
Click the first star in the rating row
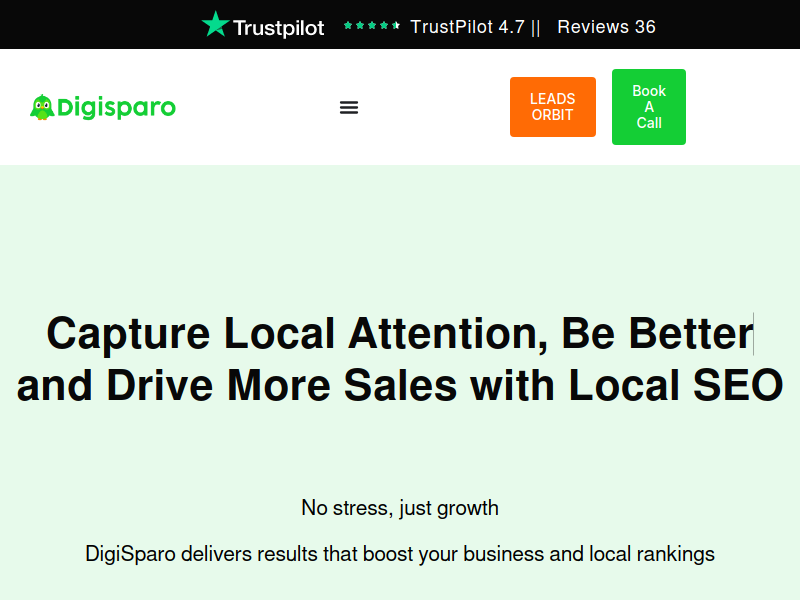coord(348,25)
